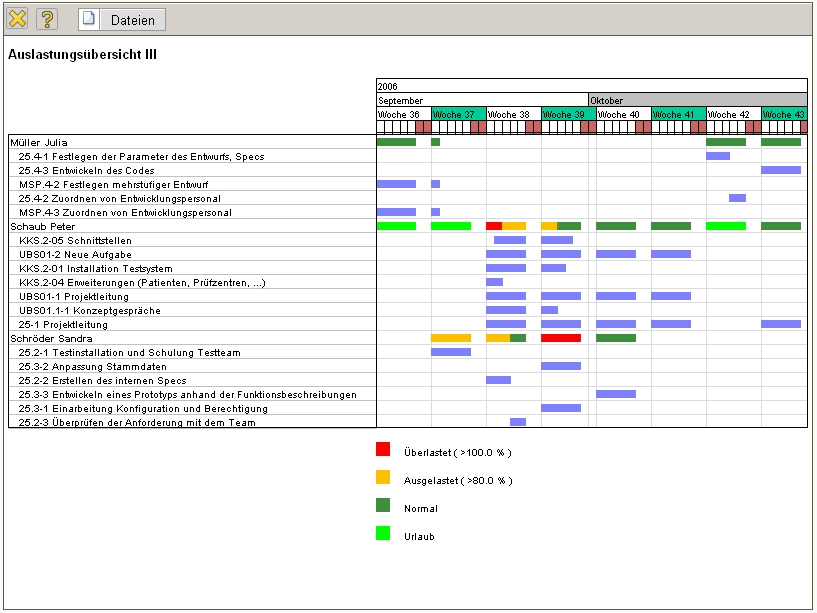This screenshot has height=613, width=817.
Task: Select the Müller Julia resource row
Action: coord(42,142)
